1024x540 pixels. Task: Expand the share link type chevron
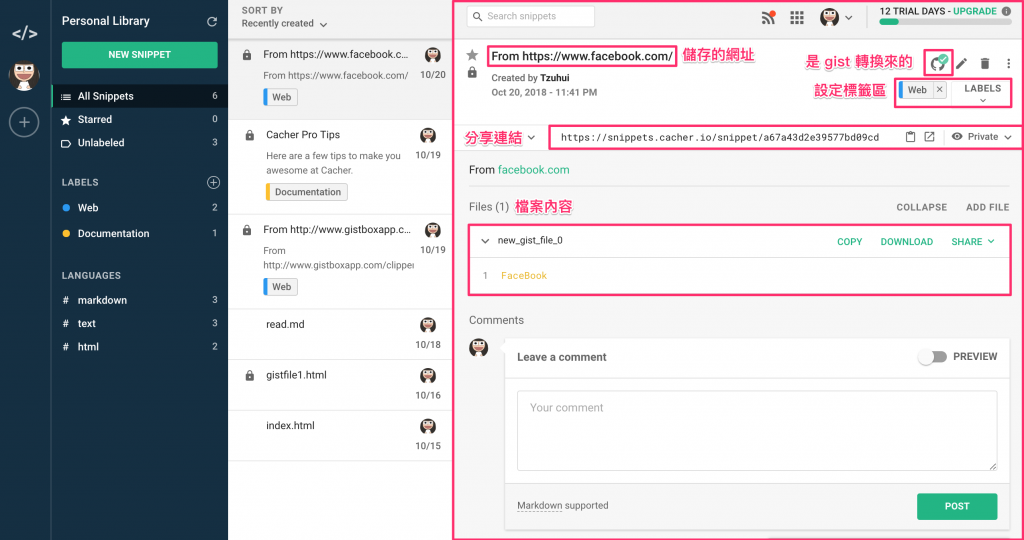click(x=532, y=138)
